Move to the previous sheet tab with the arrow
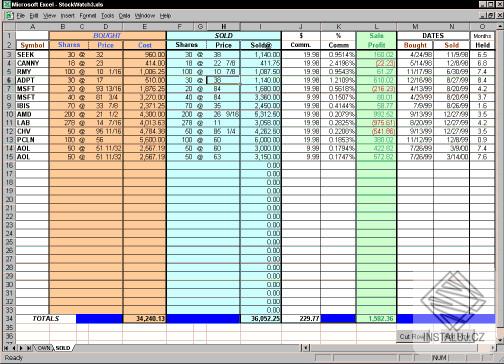The image size is (504, 364). [x=14, y=348]
